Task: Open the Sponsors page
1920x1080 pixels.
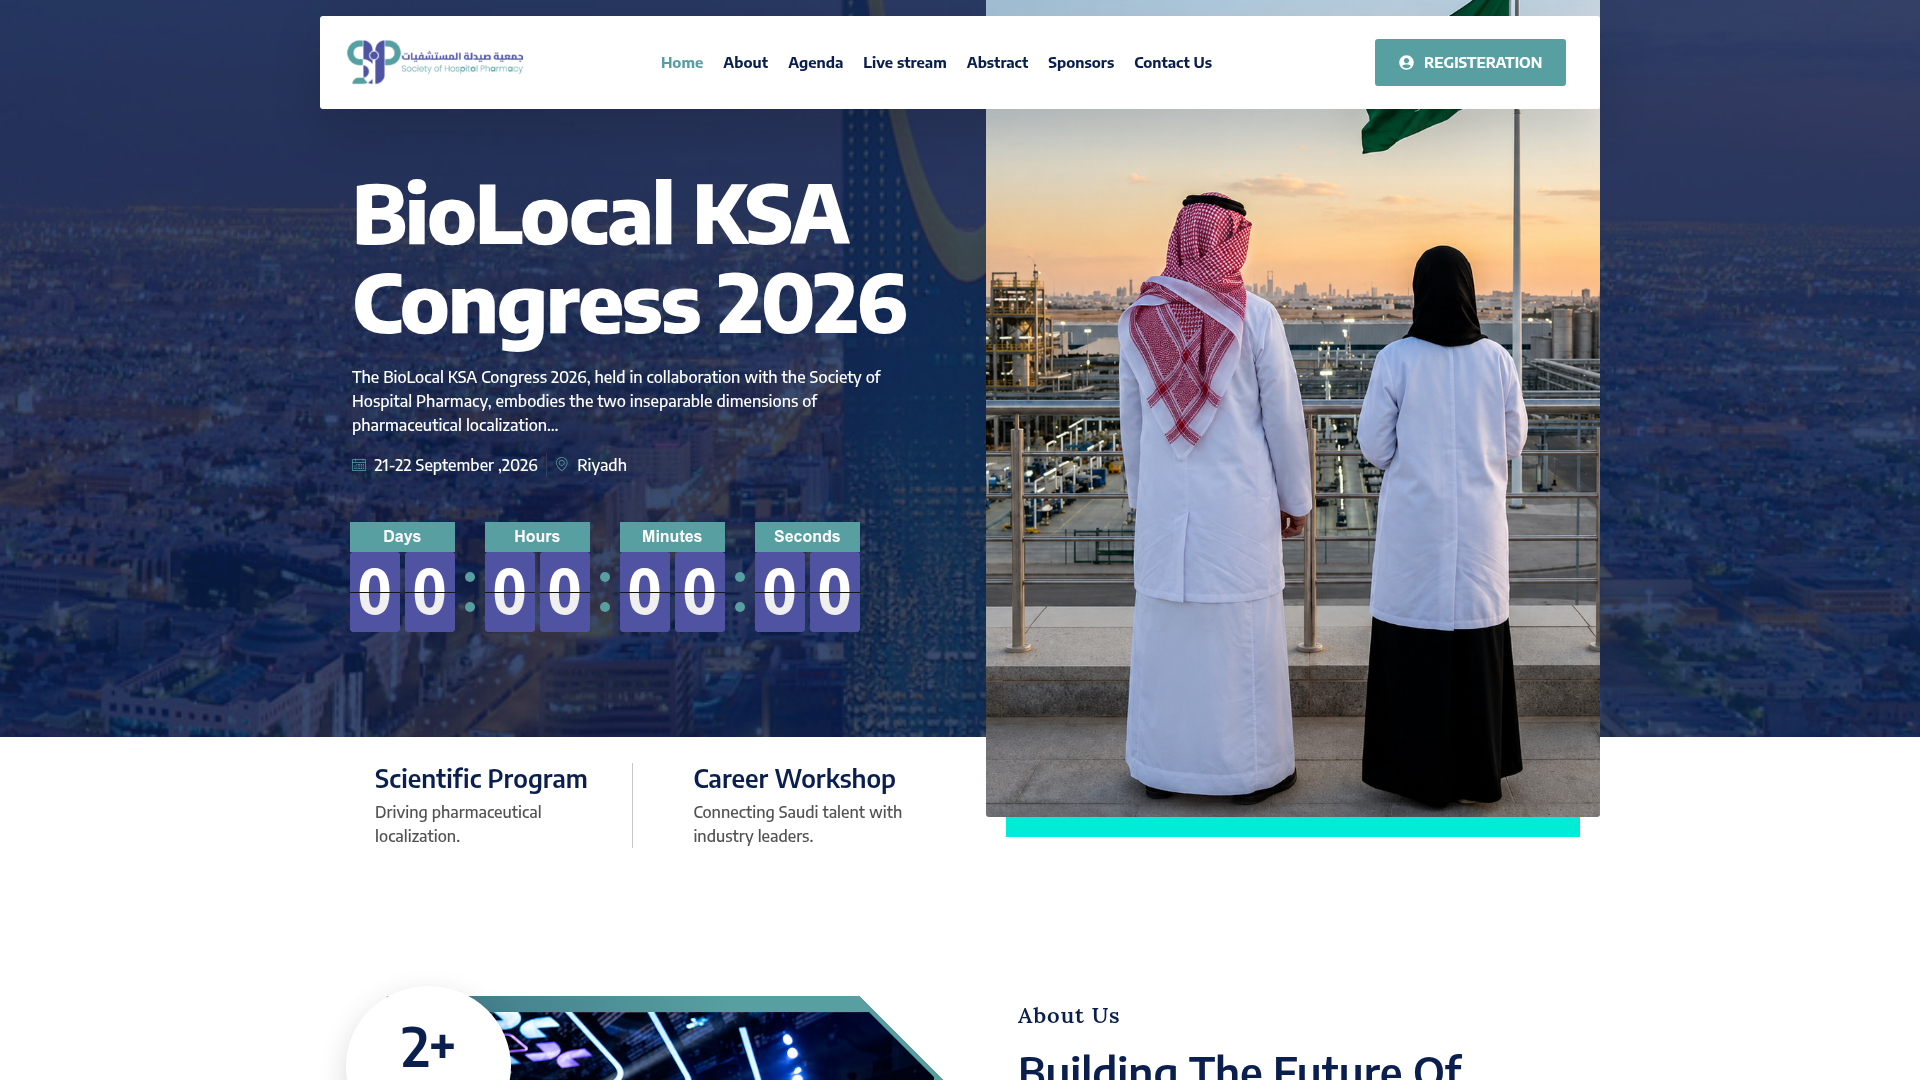Action: point(1081,62)
